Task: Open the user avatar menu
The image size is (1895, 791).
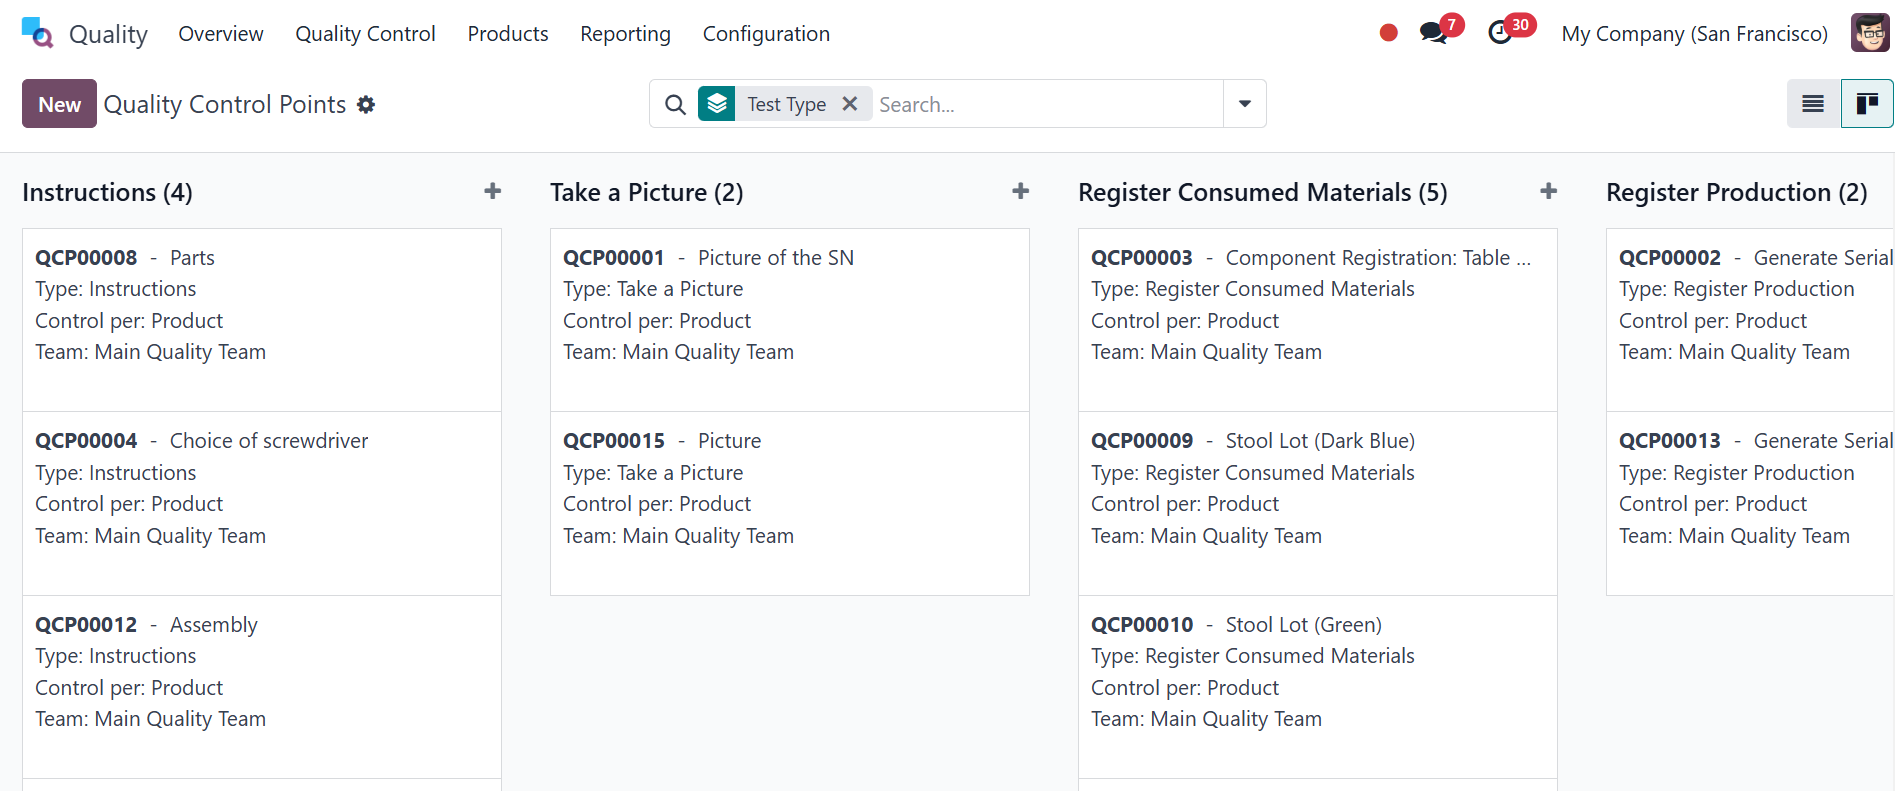Action: click(1869, 33)
